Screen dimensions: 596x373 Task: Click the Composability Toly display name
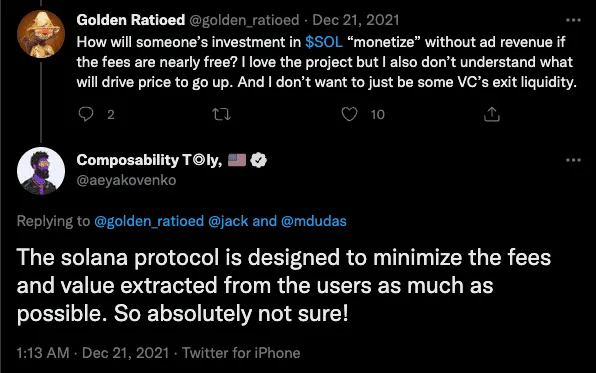149,160
